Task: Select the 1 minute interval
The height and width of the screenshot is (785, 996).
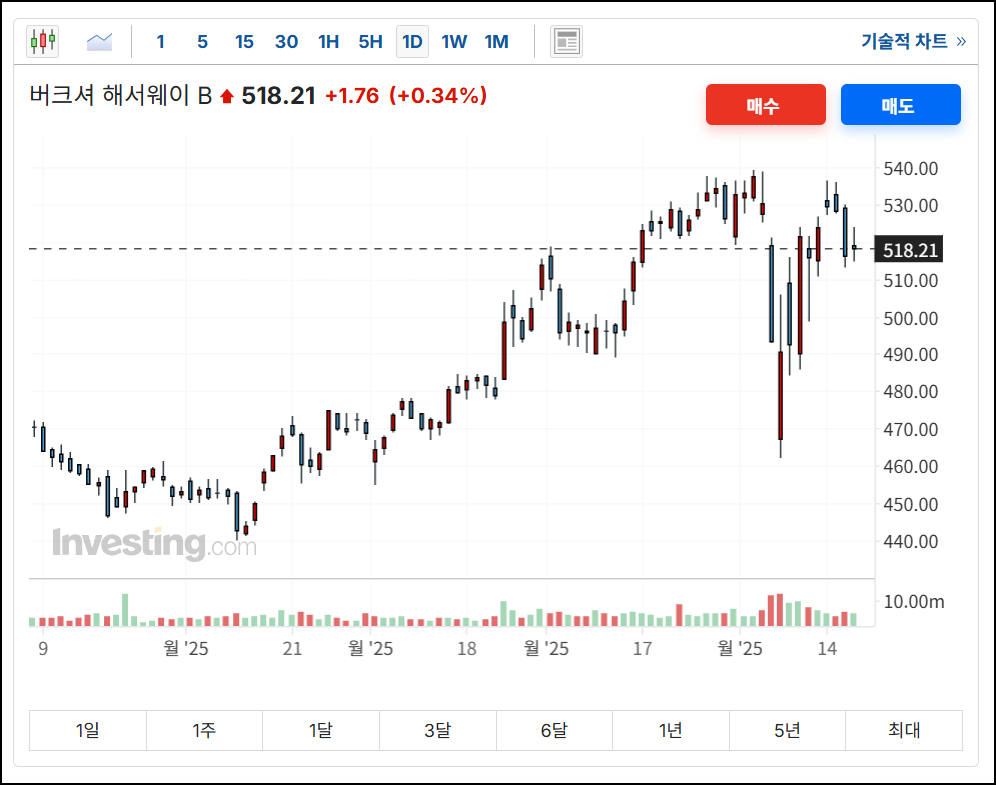Action: coord(161,42)
